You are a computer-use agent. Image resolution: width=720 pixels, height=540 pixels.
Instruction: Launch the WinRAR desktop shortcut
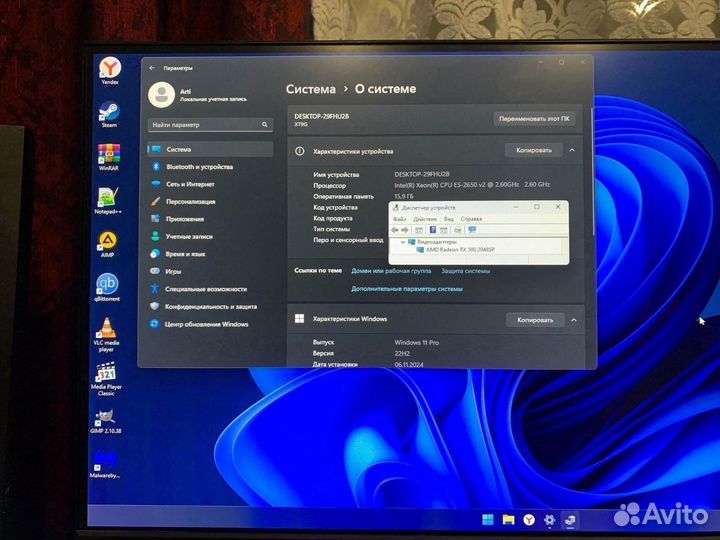click(x=108, y=156)
